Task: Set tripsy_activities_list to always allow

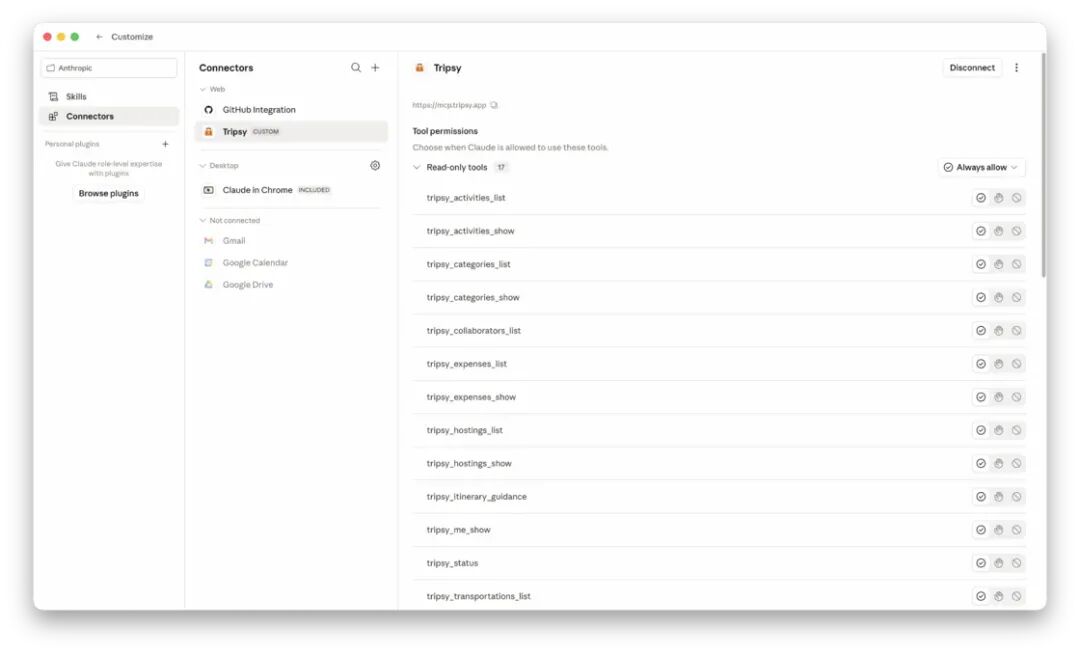Action: [981, 198]
